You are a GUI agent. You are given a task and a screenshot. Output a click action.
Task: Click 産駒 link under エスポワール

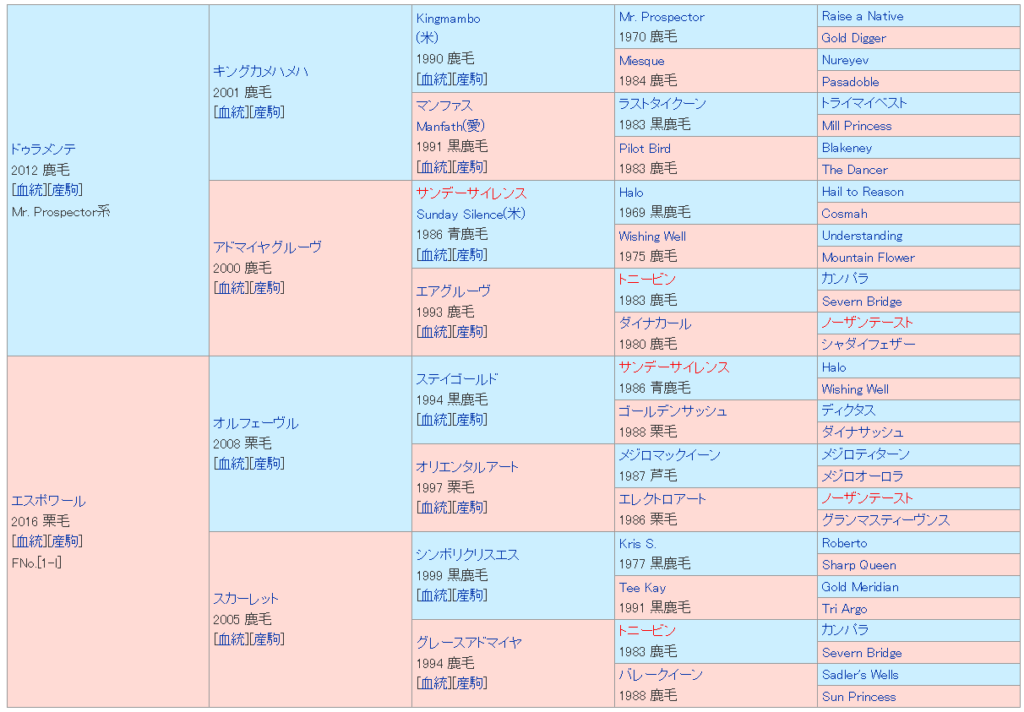tap(66, 541)
